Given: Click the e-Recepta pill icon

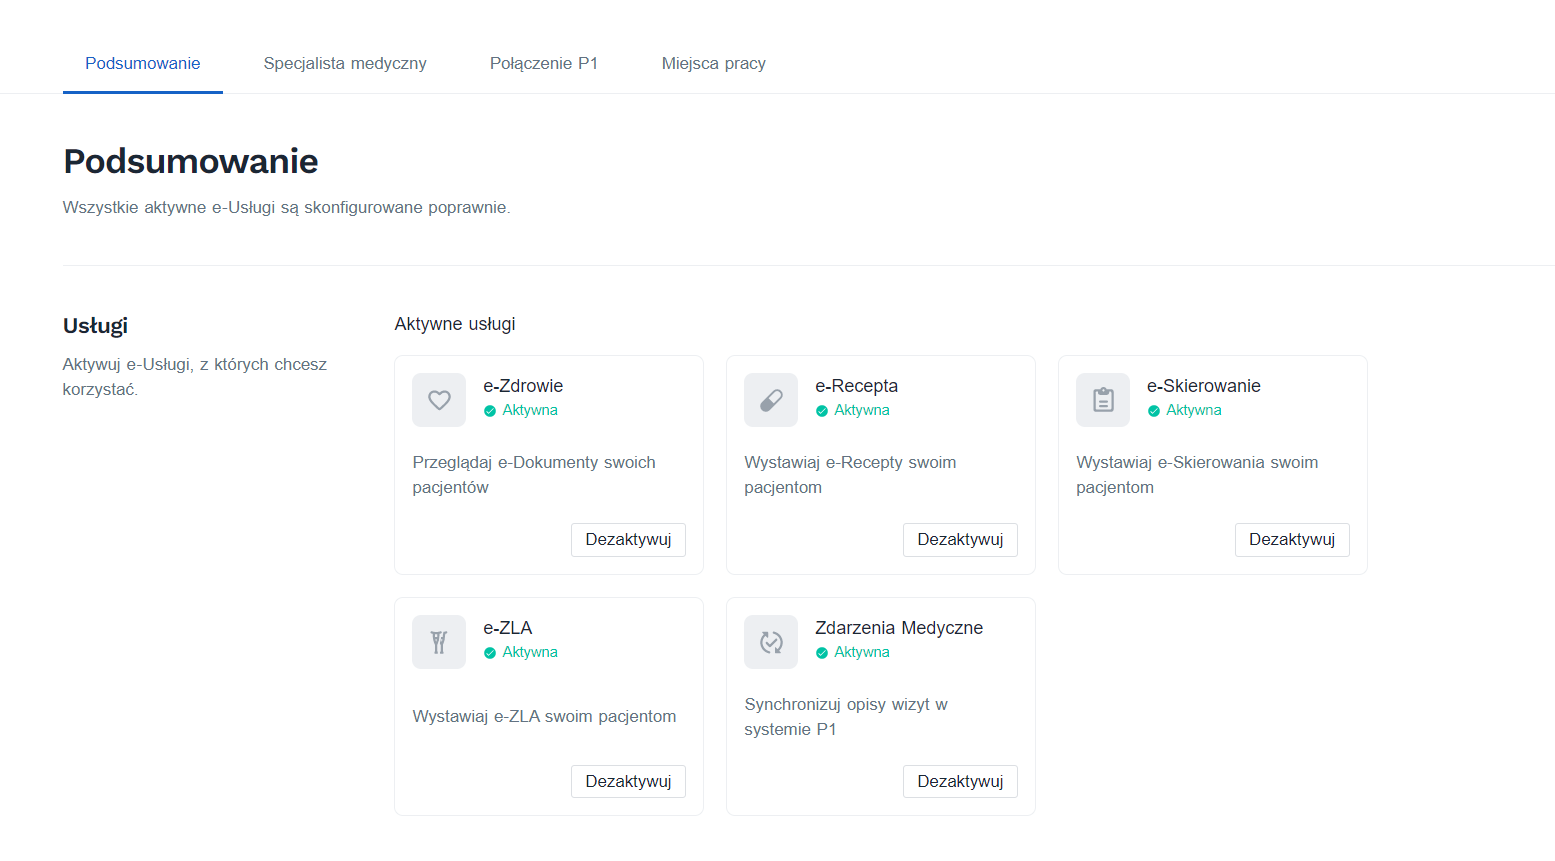Looking at the screenshot, I should pos(771,400).
